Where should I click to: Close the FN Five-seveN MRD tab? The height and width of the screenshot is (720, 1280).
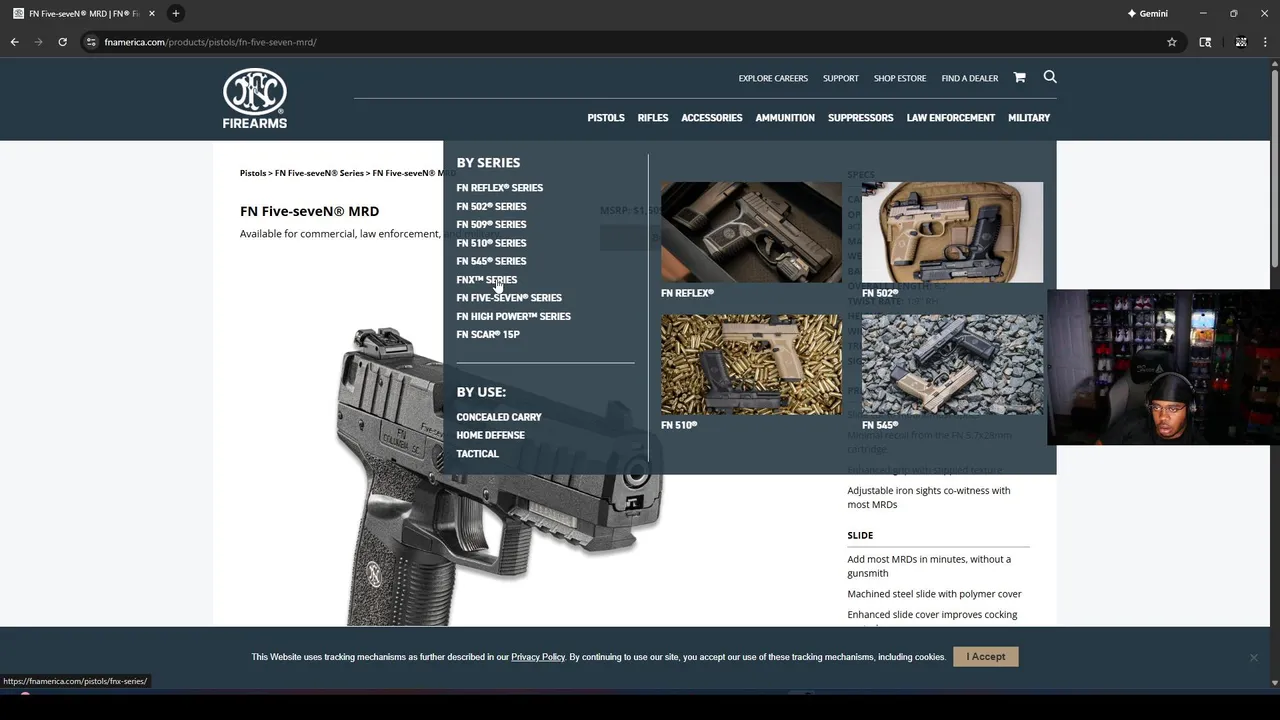click(x=152, y=13)
